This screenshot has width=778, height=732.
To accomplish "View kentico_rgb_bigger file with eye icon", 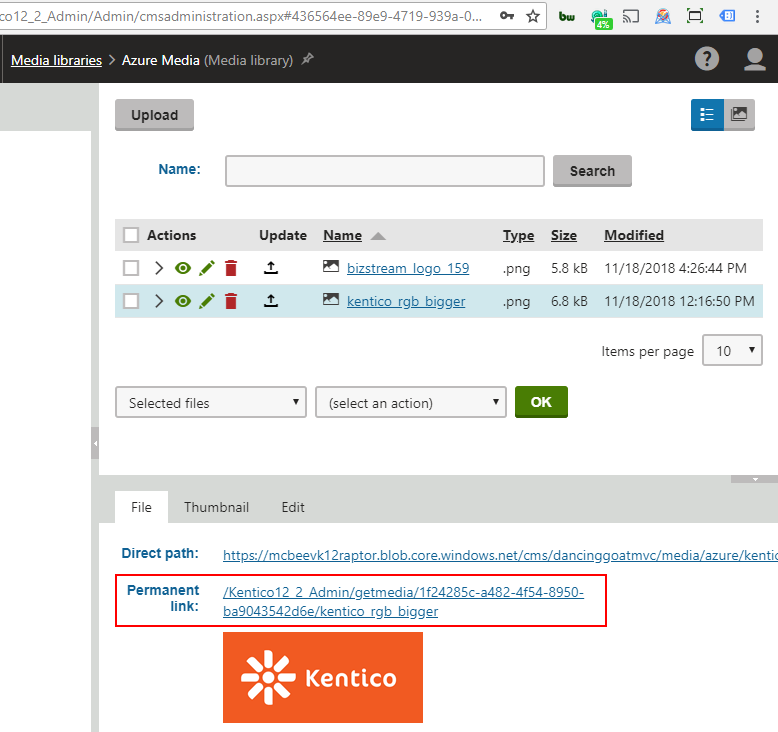I will (183, 301).
